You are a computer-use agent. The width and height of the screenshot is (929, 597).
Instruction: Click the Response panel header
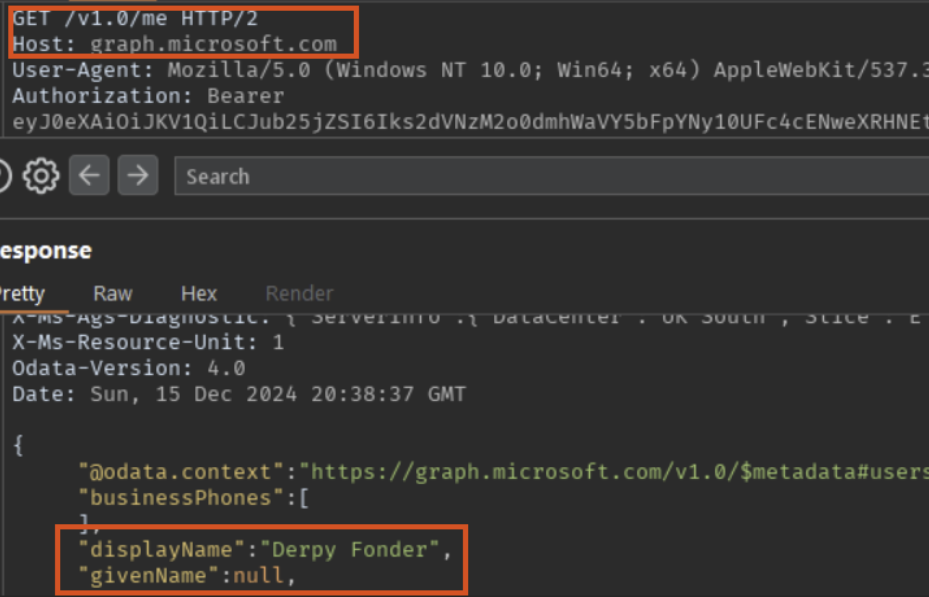click(x=45, y=250)
